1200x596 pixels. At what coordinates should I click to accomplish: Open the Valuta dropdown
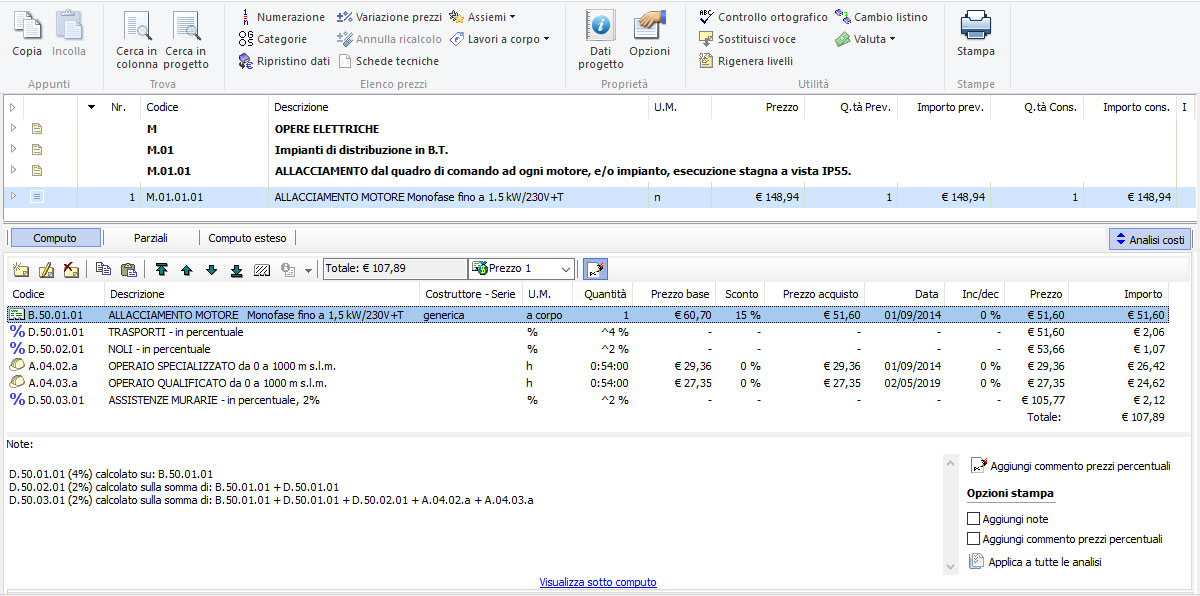(866, 39)
